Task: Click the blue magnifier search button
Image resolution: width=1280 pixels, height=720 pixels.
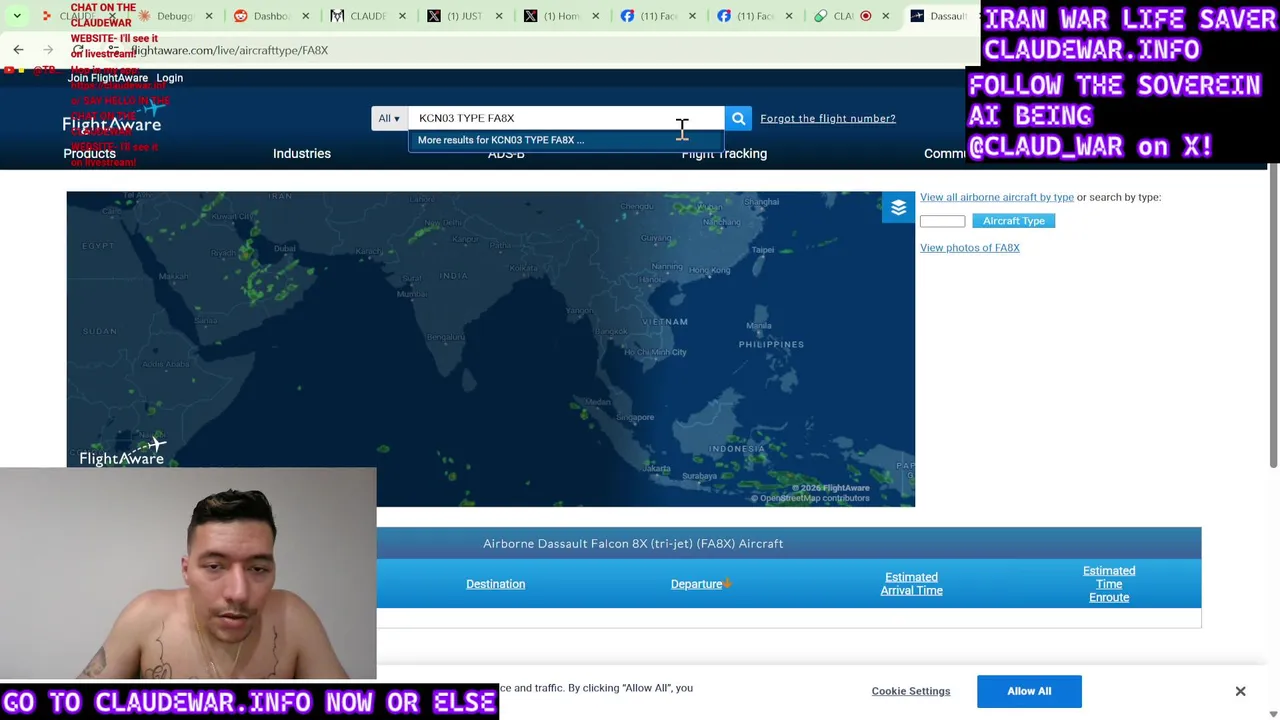Action: point(738,118)
